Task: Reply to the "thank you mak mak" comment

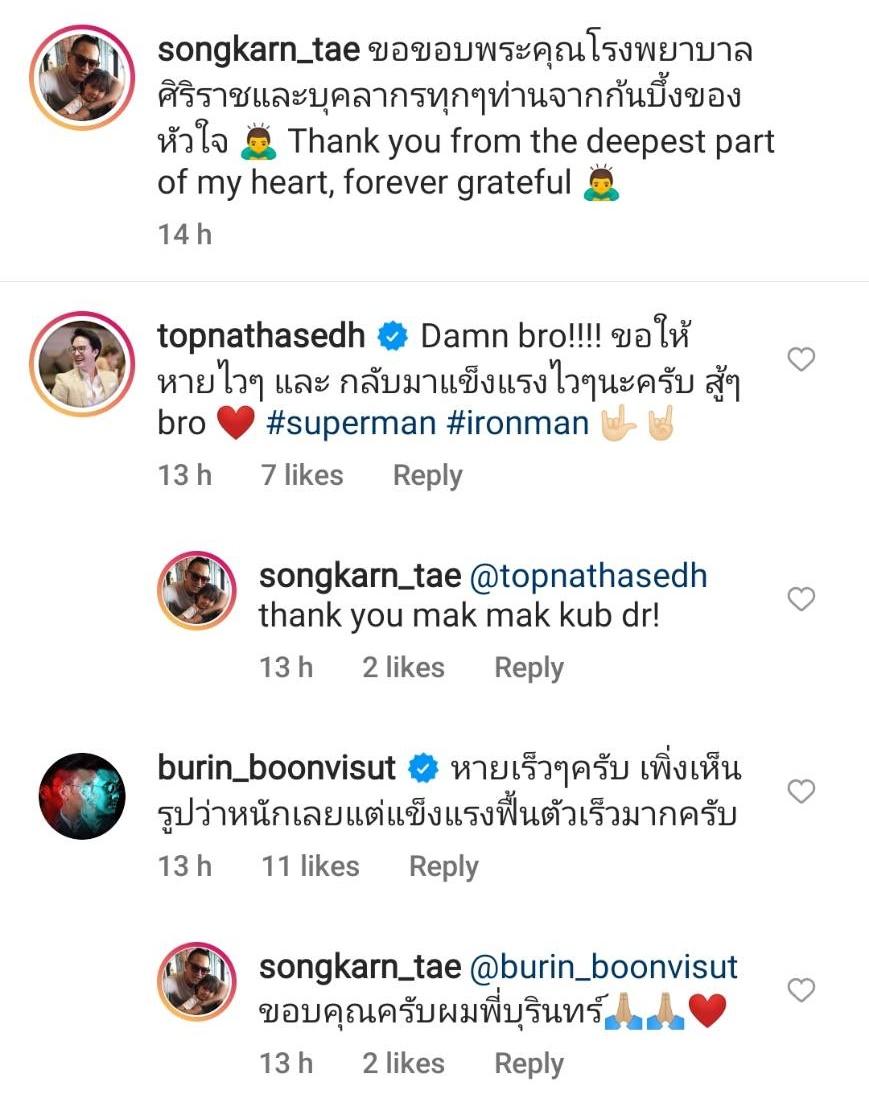Action: tap(529, 667)
